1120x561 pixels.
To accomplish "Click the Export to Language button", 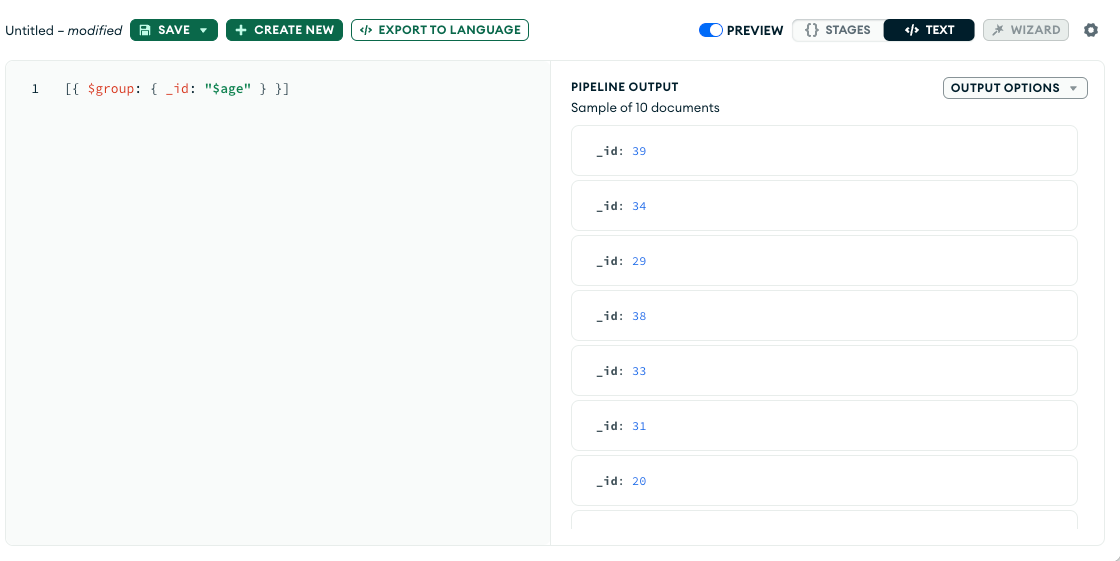I will [x=440, y=30].
